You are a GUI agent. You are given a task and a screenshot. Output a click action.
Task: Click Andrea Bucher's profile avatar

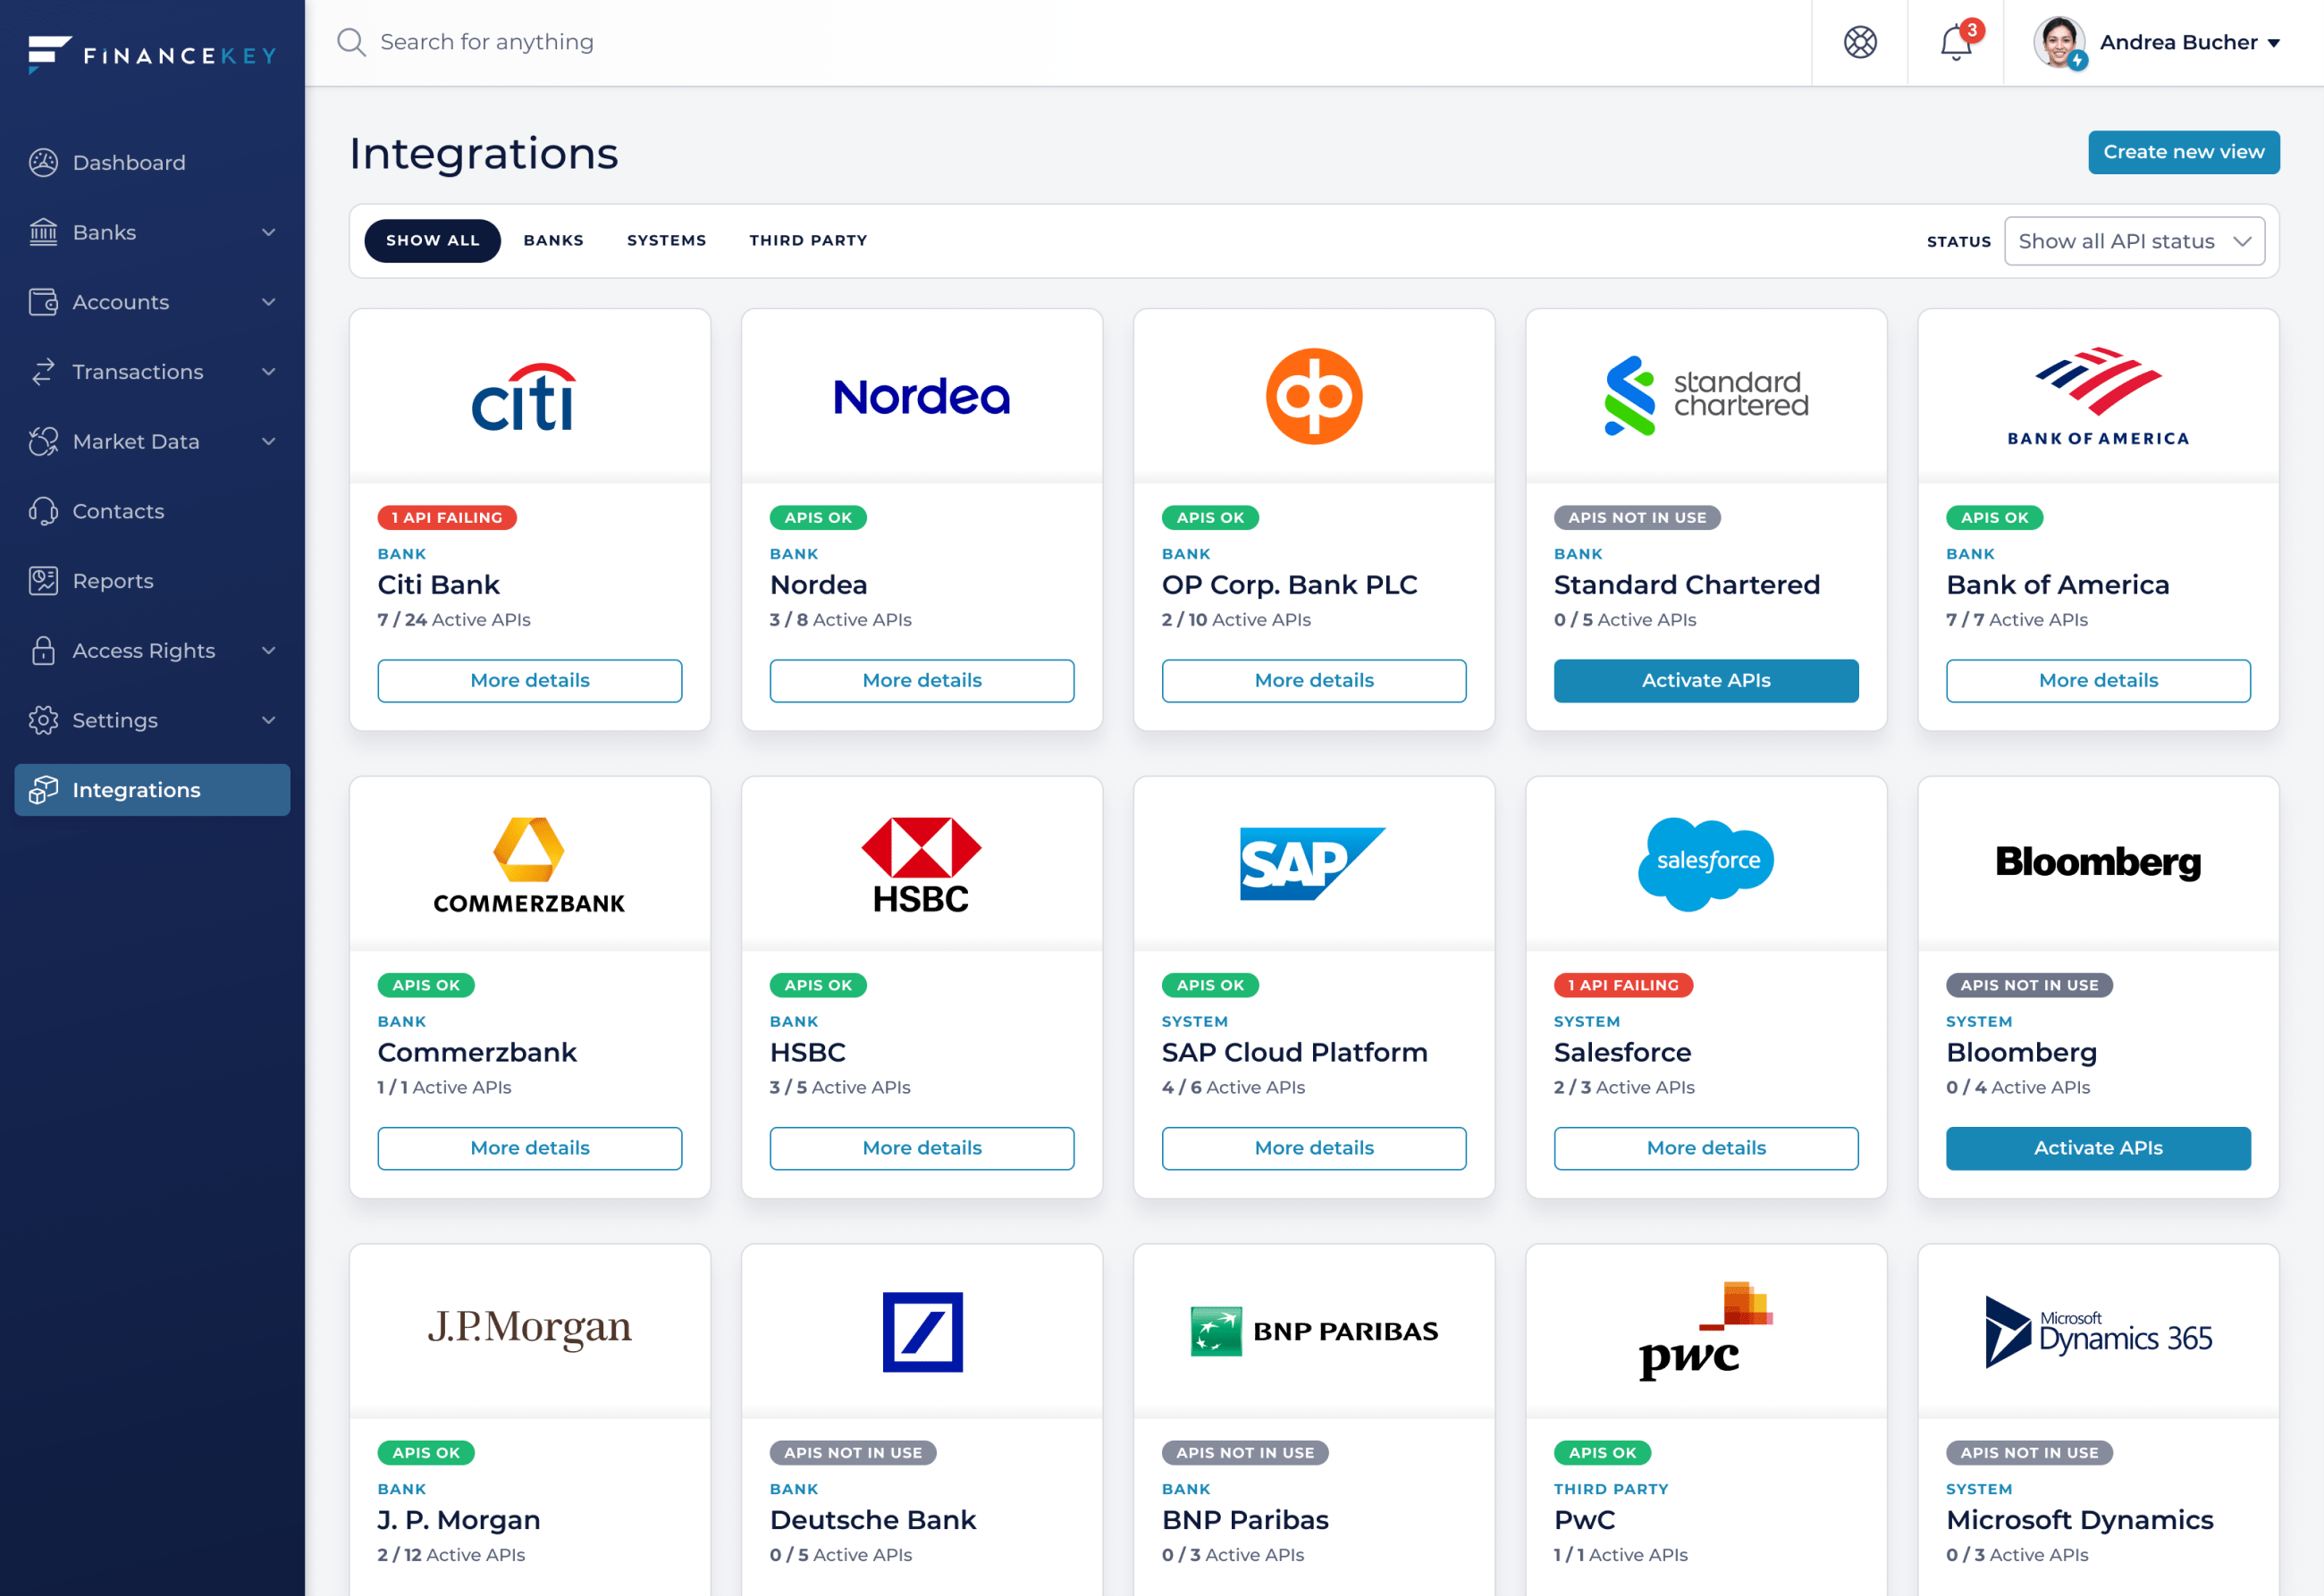click(x=2058, y=42)
